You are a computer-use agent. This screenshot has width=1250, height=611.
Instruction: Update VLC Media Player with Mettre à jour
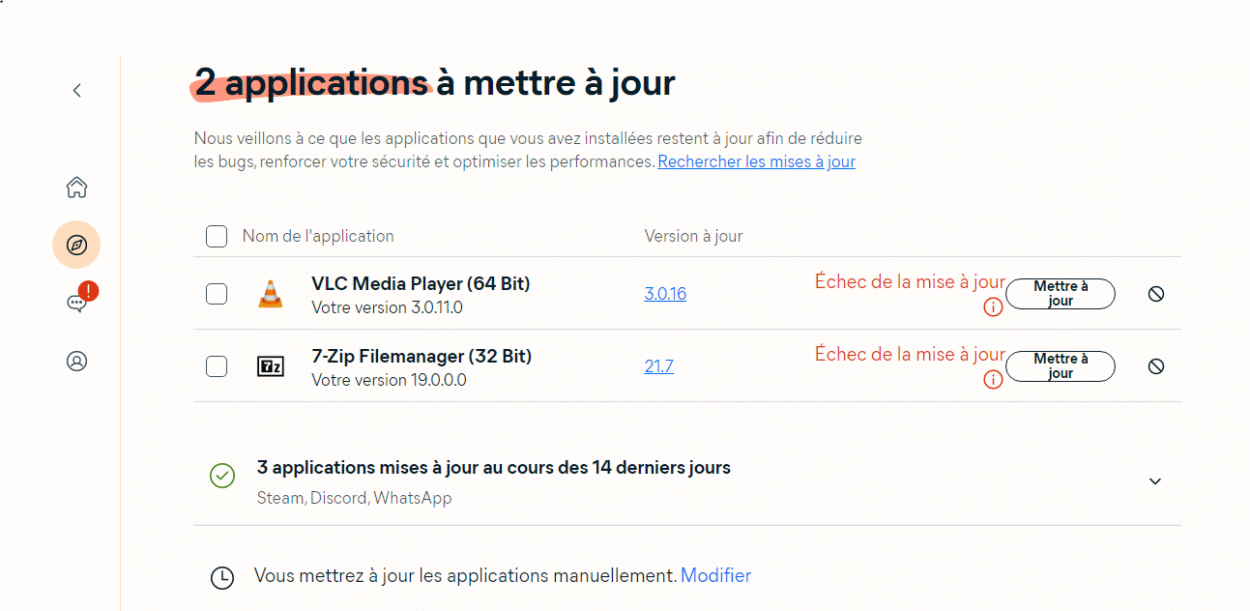click(x=1060, y=293)
